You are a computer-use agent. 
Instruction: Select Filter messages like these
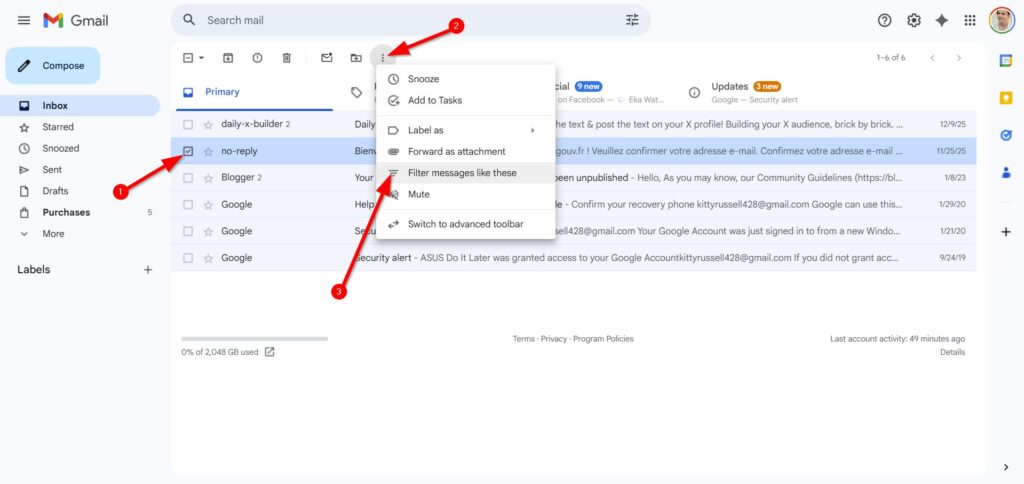pos(466,173)
